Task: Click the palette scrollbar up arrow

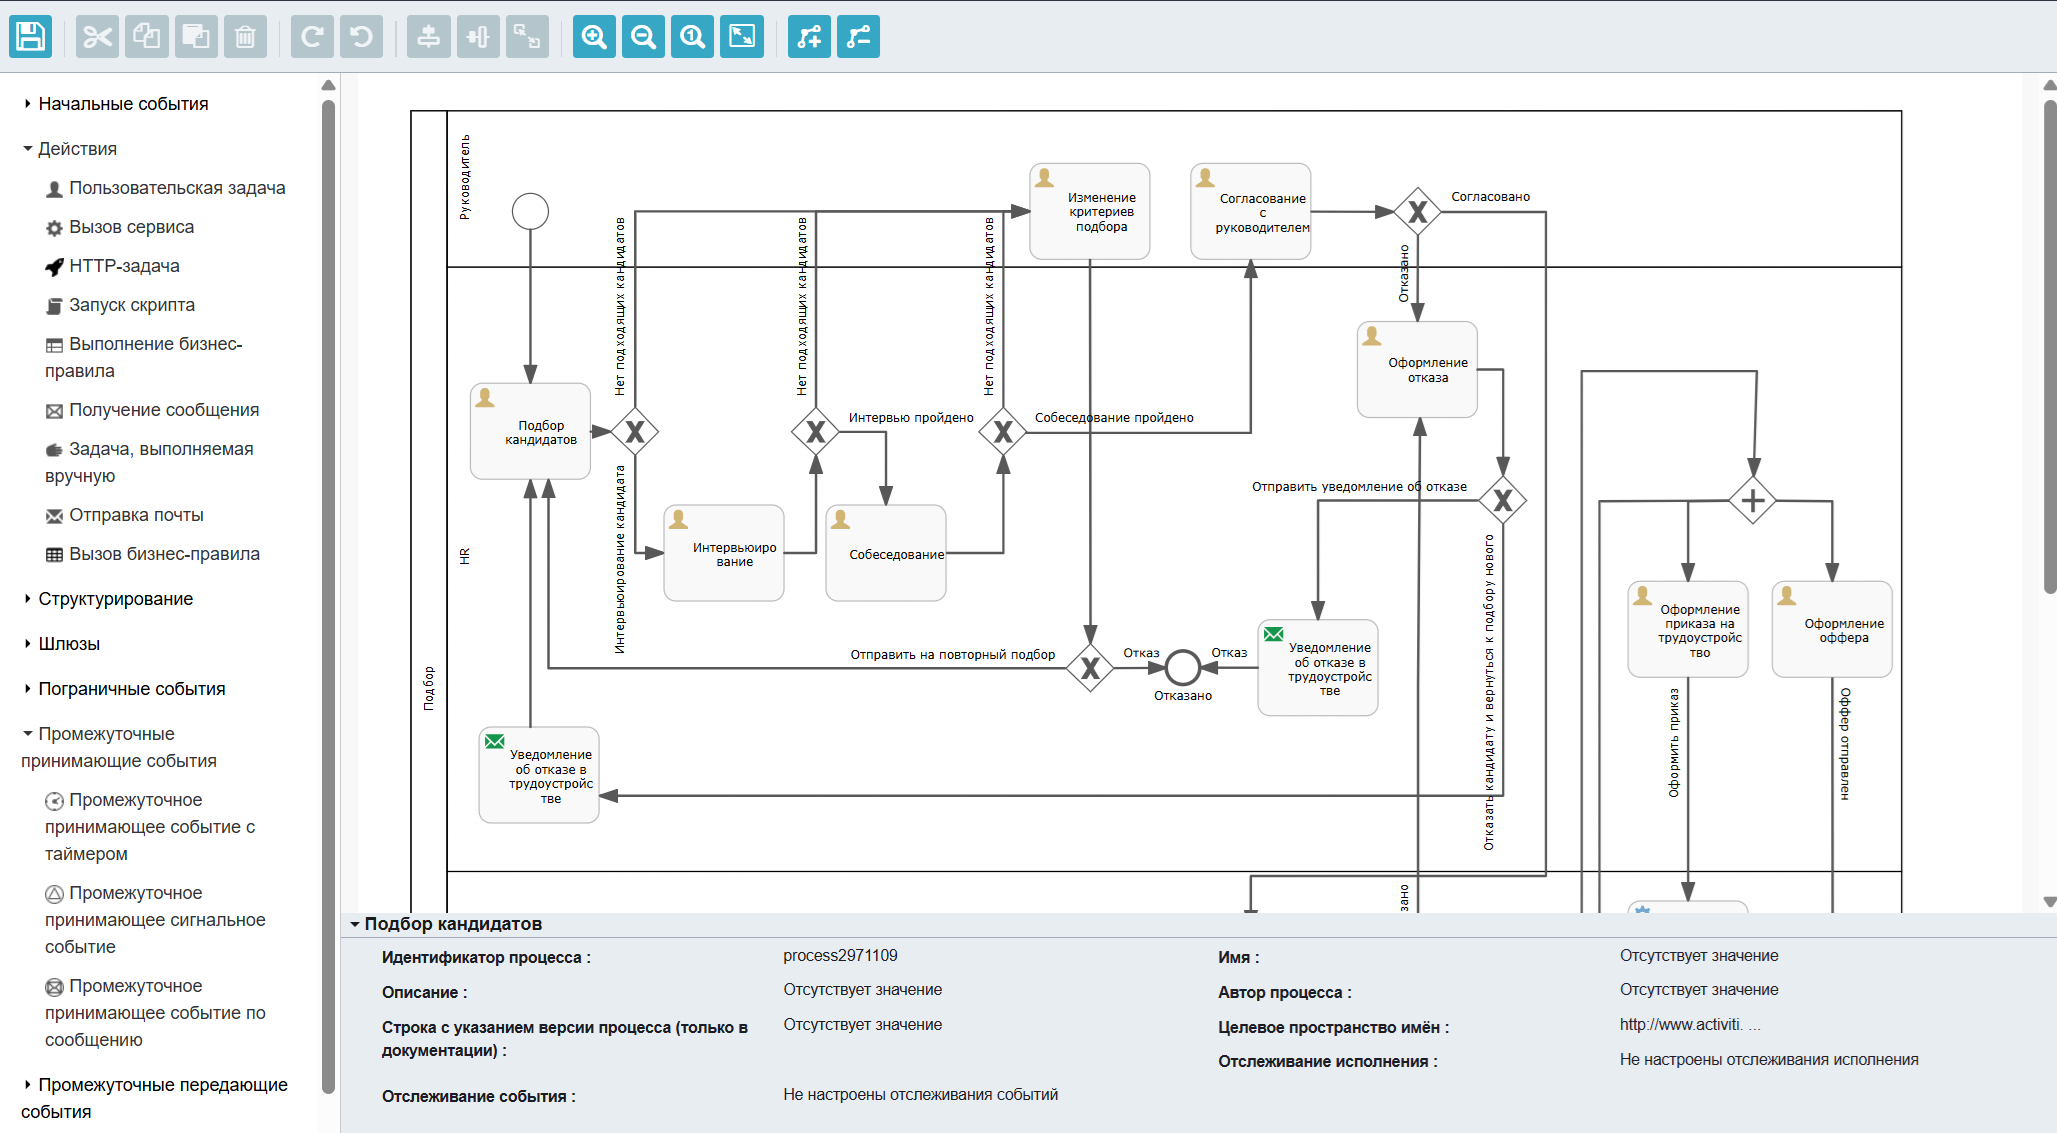Action: 328,86
